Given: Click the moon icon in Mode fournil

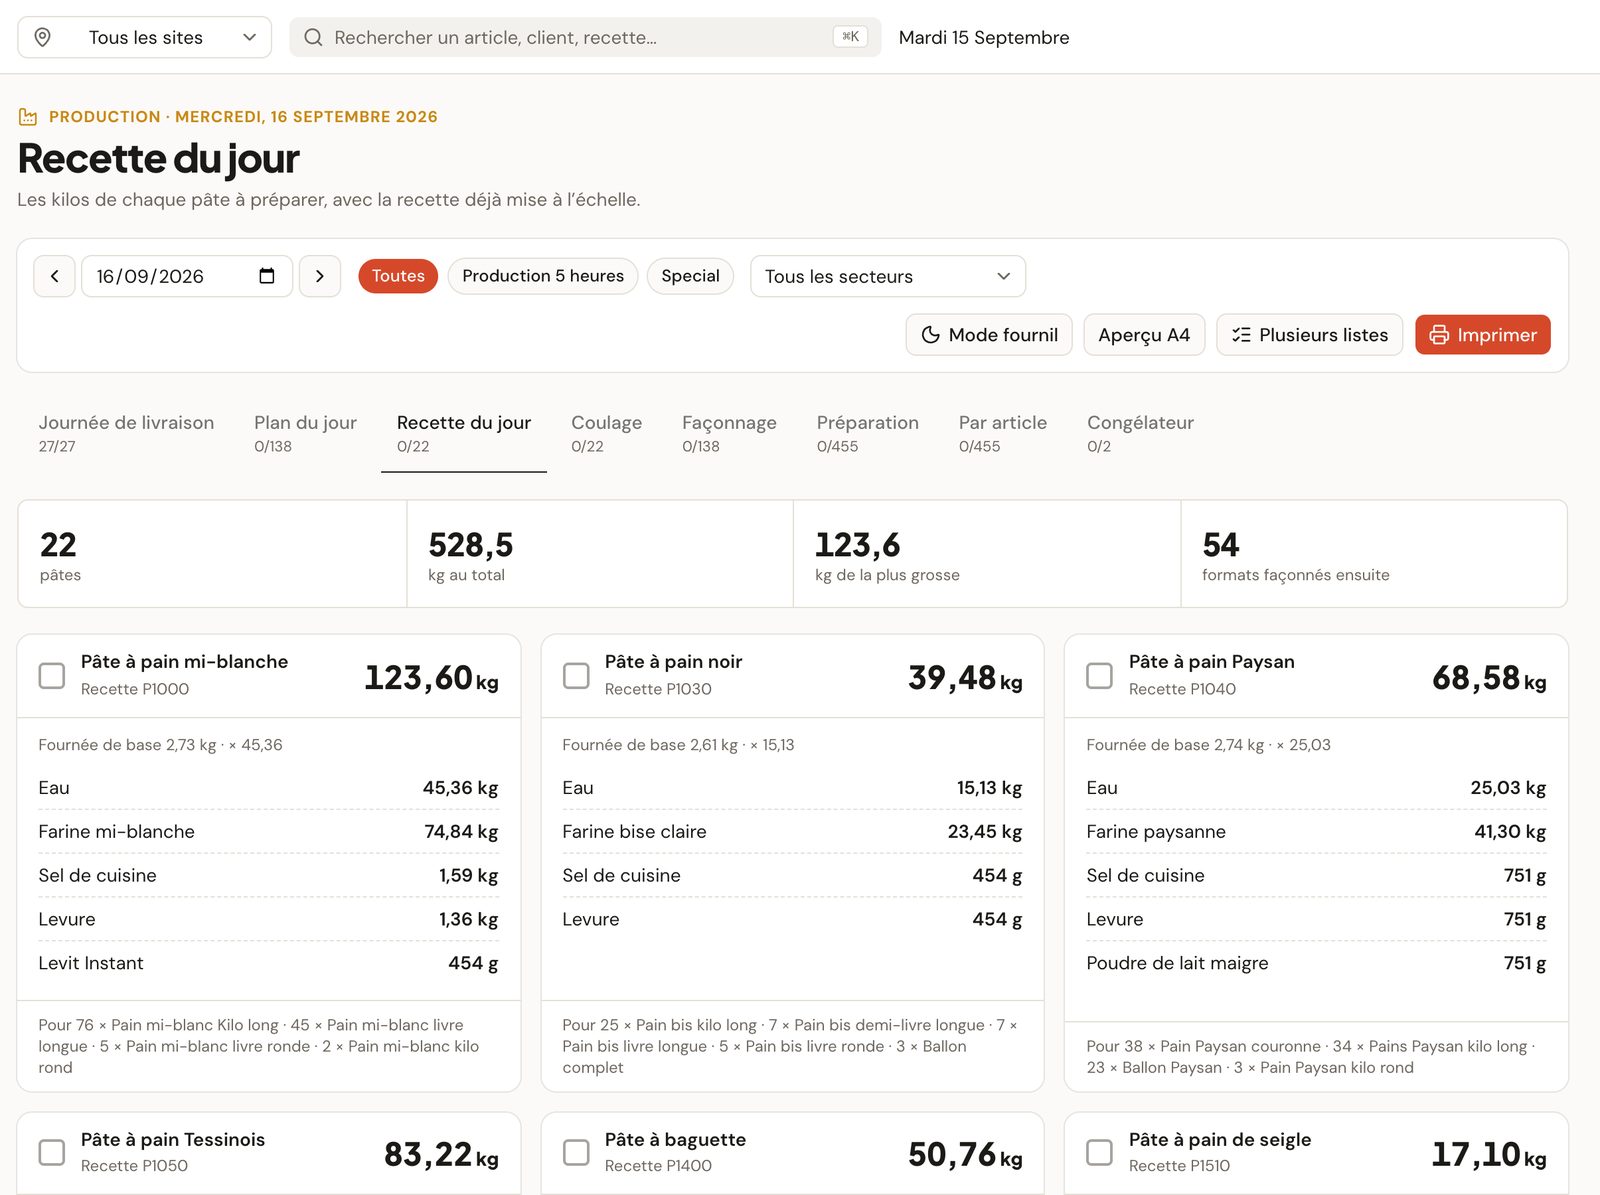Looking at the screenshot, I should (930, 335).
